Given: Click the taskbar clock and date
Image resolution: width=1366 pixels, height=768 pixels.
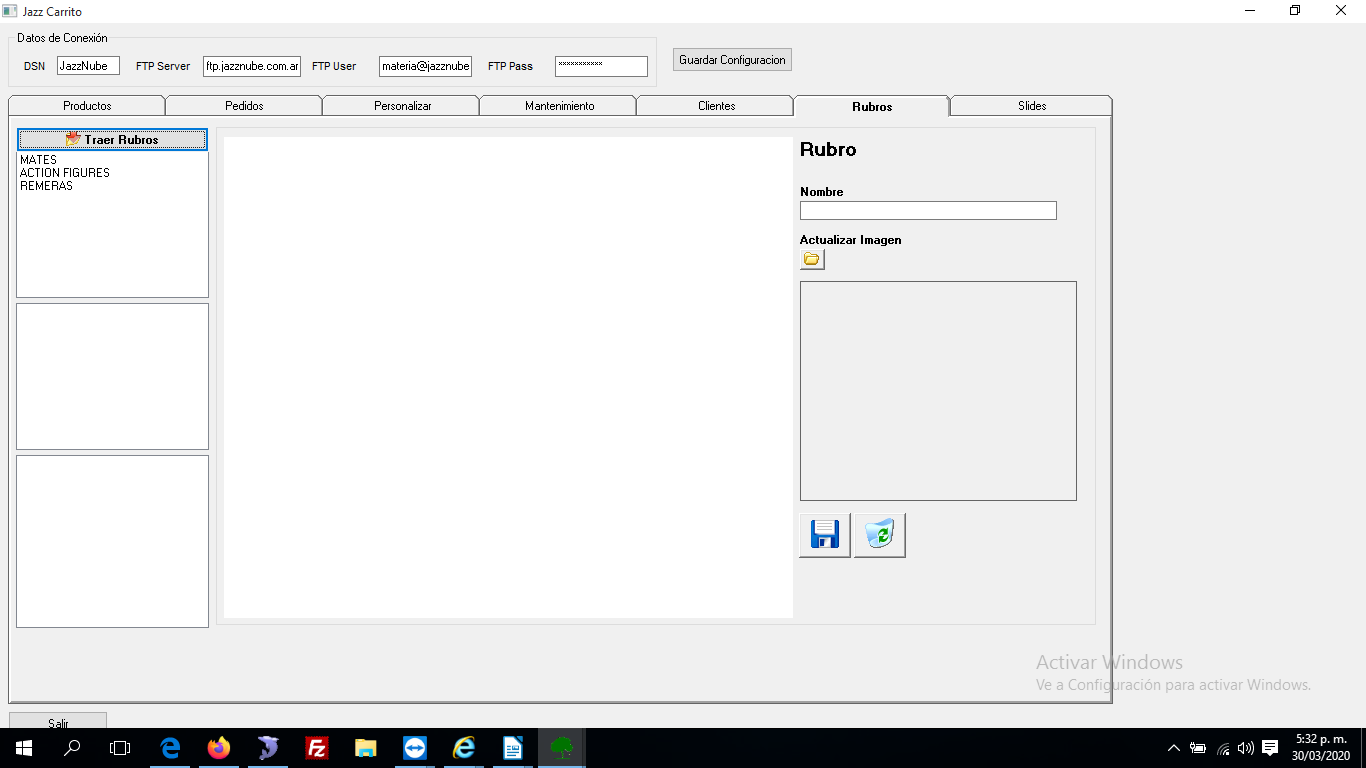Looking at the screenshot, I should 1320,748.
